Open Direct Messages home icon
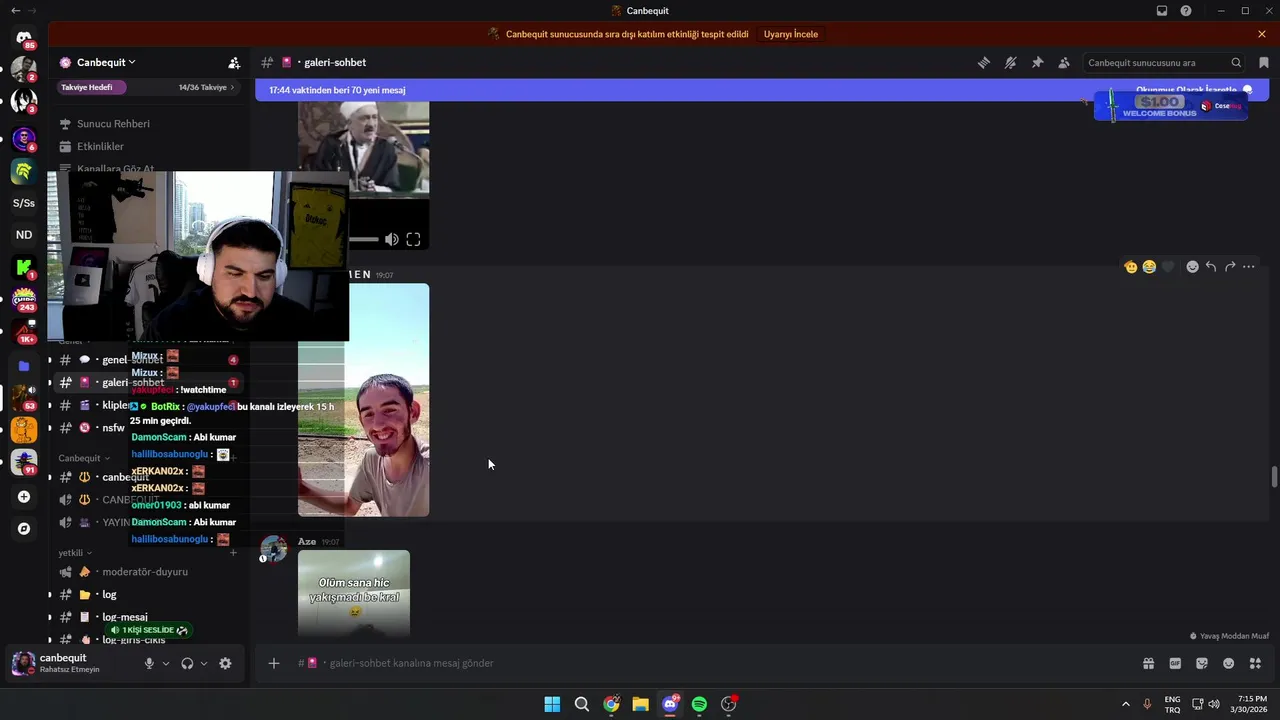This screenshot has width=1280, height=720. (24, 38)
